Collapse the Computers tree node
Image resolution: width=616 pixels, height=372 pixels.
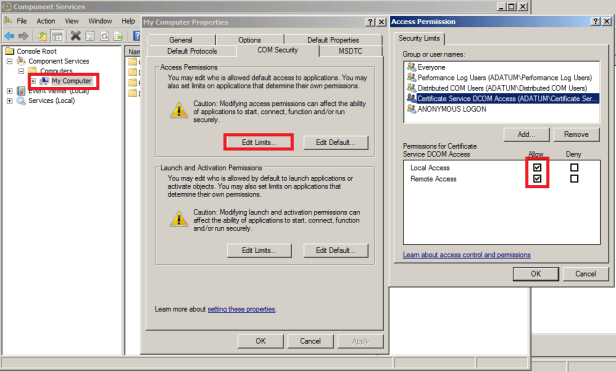click(22, 71)
